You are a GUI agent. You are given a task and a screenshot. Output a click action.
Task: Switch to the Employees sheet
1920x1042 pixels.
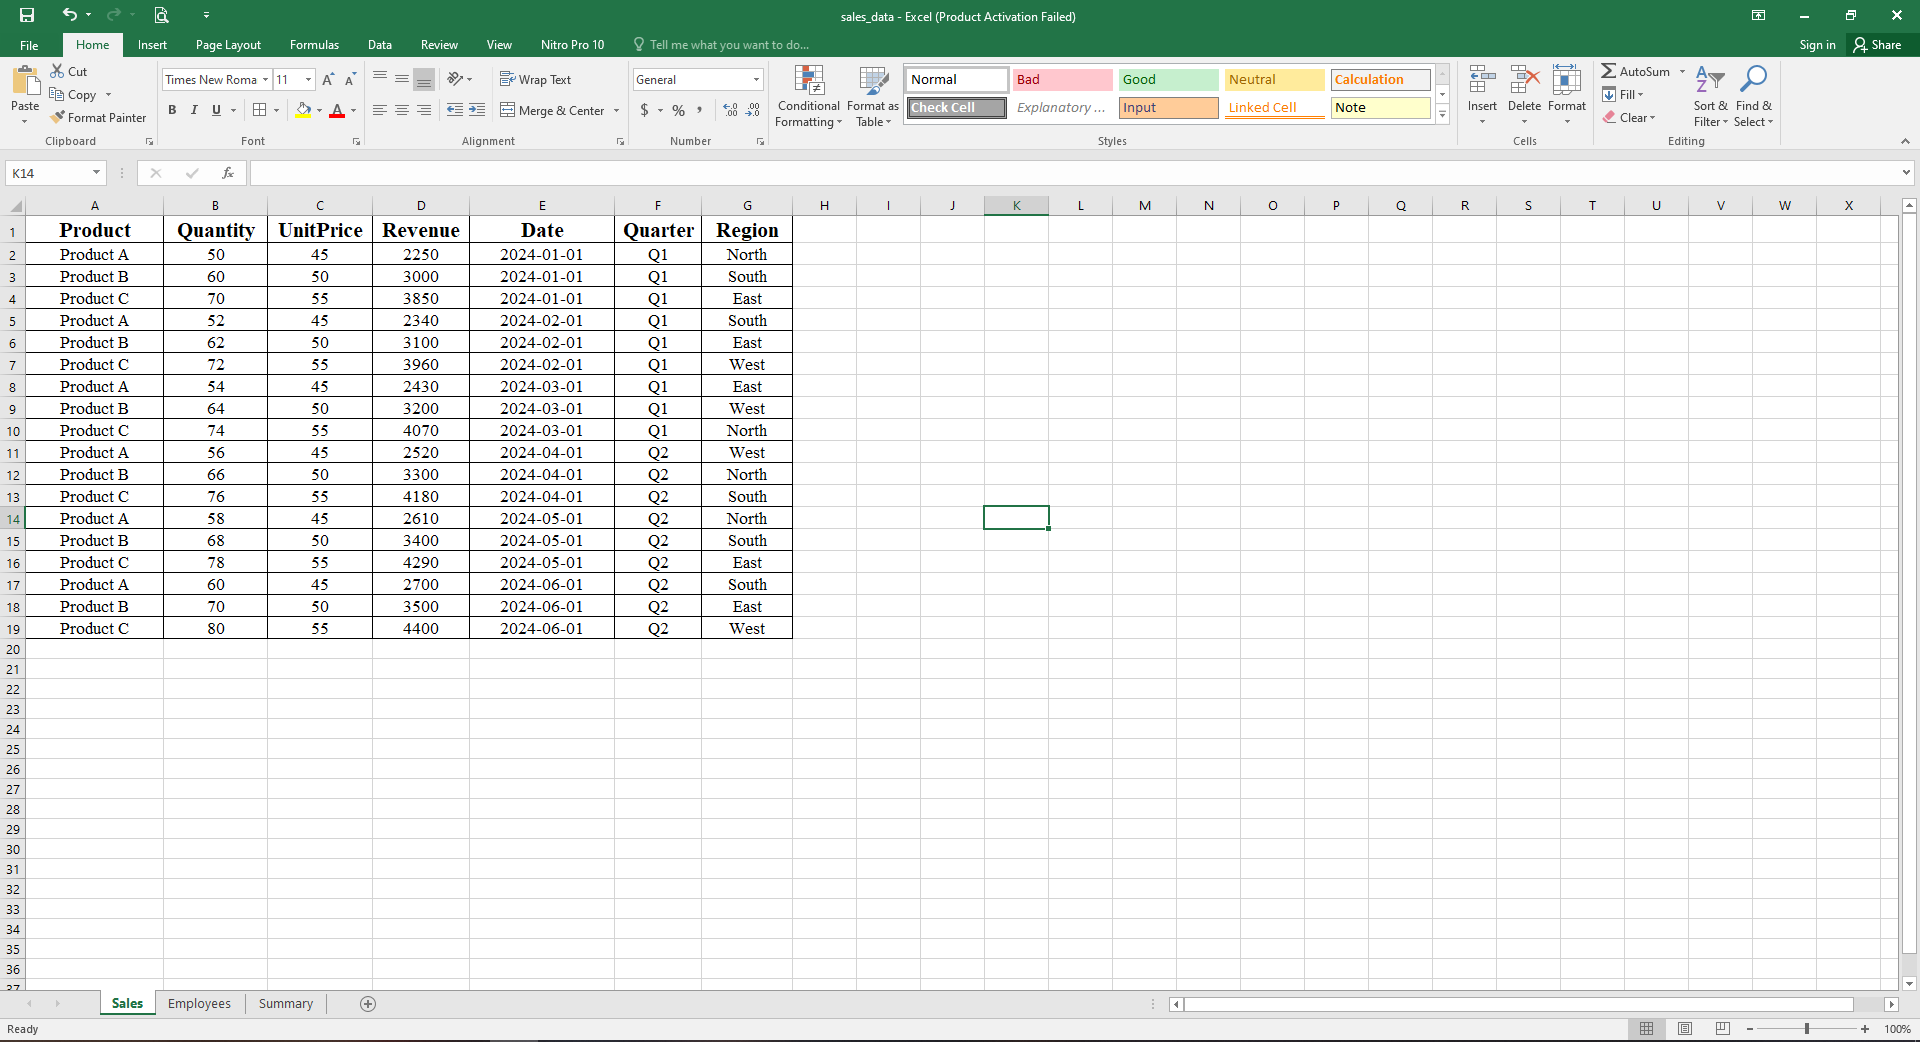pos(199,1004)
